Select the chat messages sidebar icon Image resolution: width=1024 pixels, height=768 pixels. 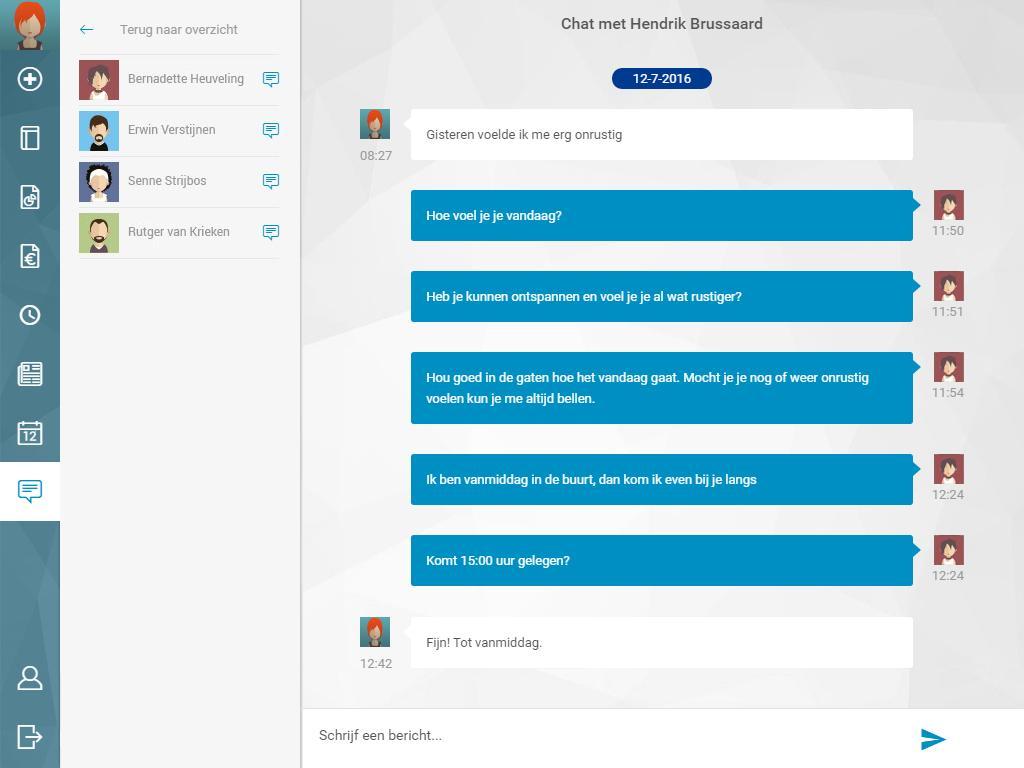30,491
